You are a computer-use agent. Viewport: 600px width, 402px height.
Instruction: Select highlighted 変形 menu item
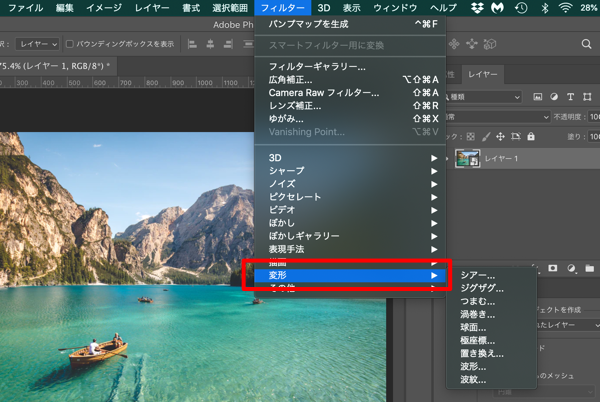(x=350, y=275)
